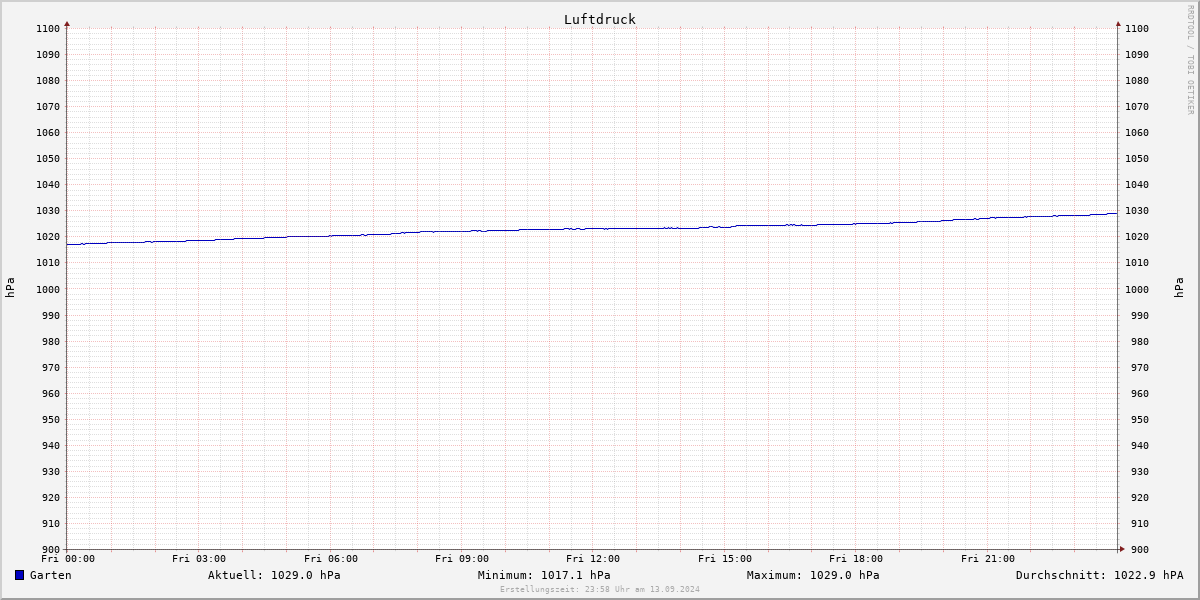1200x600 pixels.
Task: Click the Fri 15:00 time axis label
Action: pyautogui.click(x=725, y=559)
